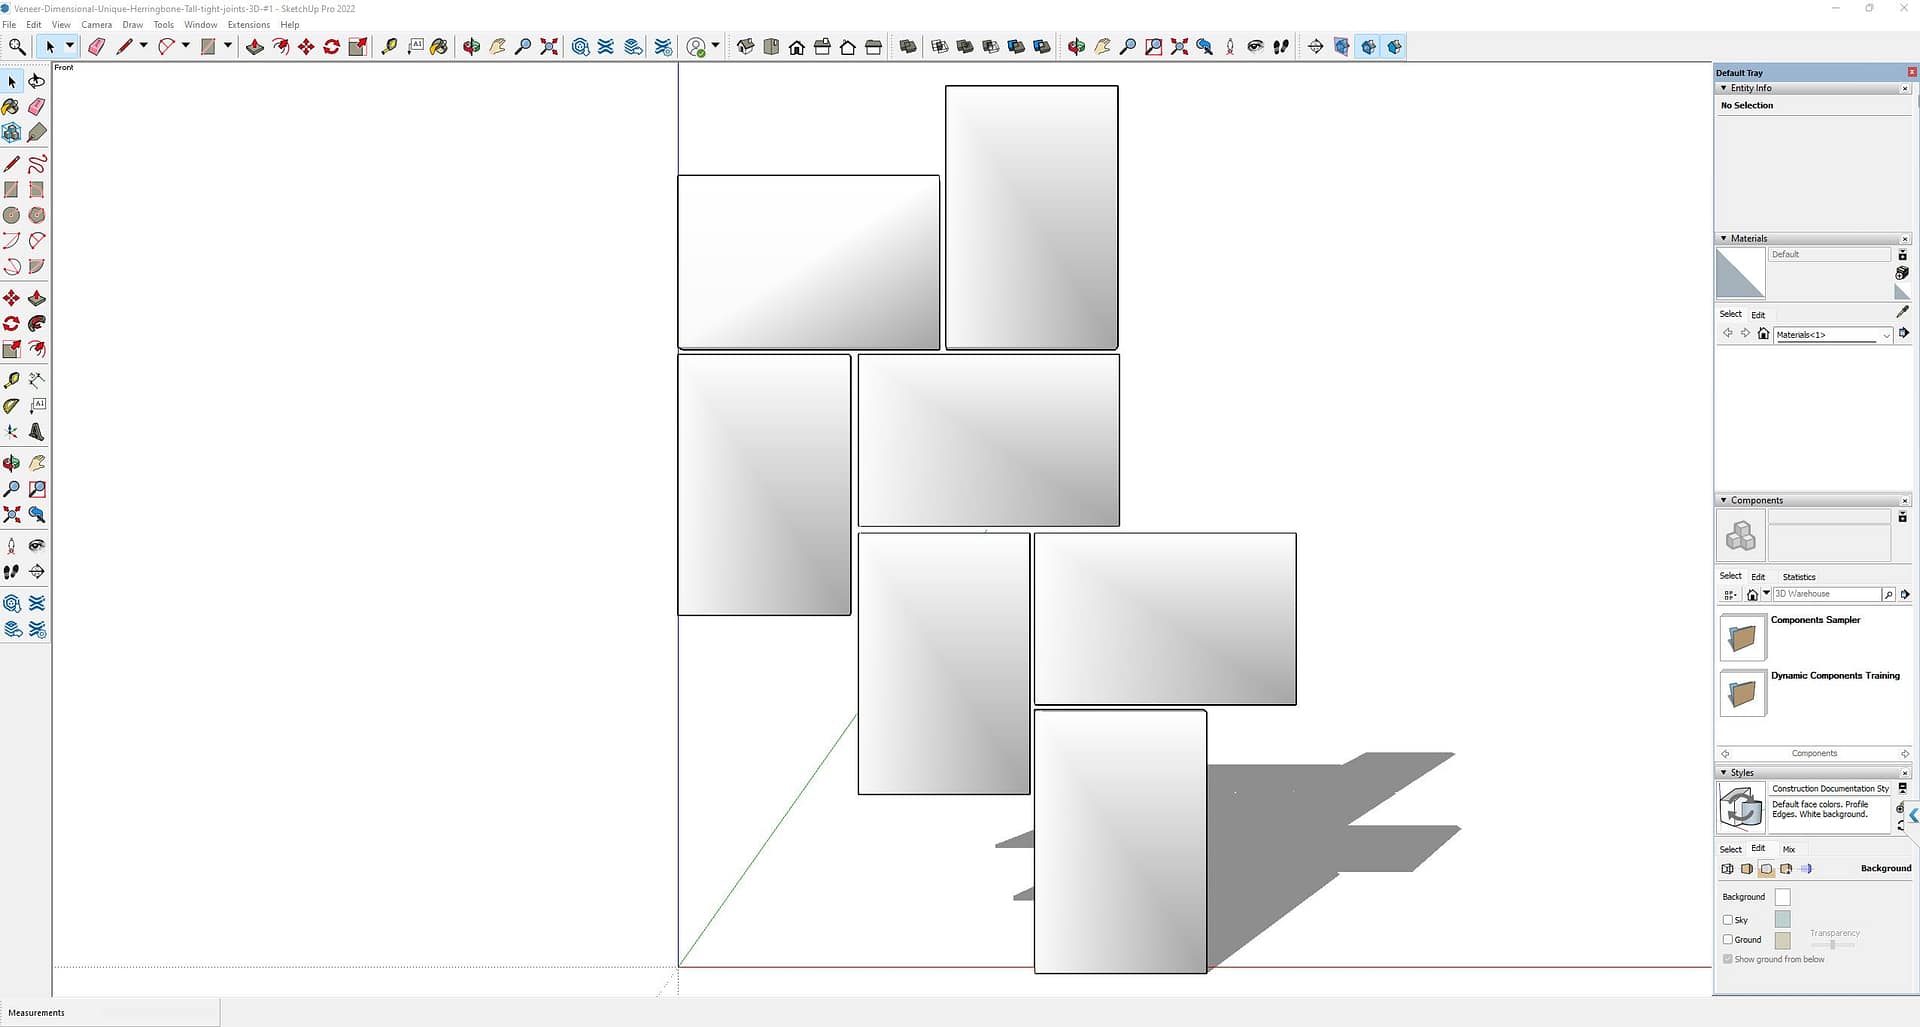
Task: Collapse the Components panel section
Action: (x=1723, y=500)
